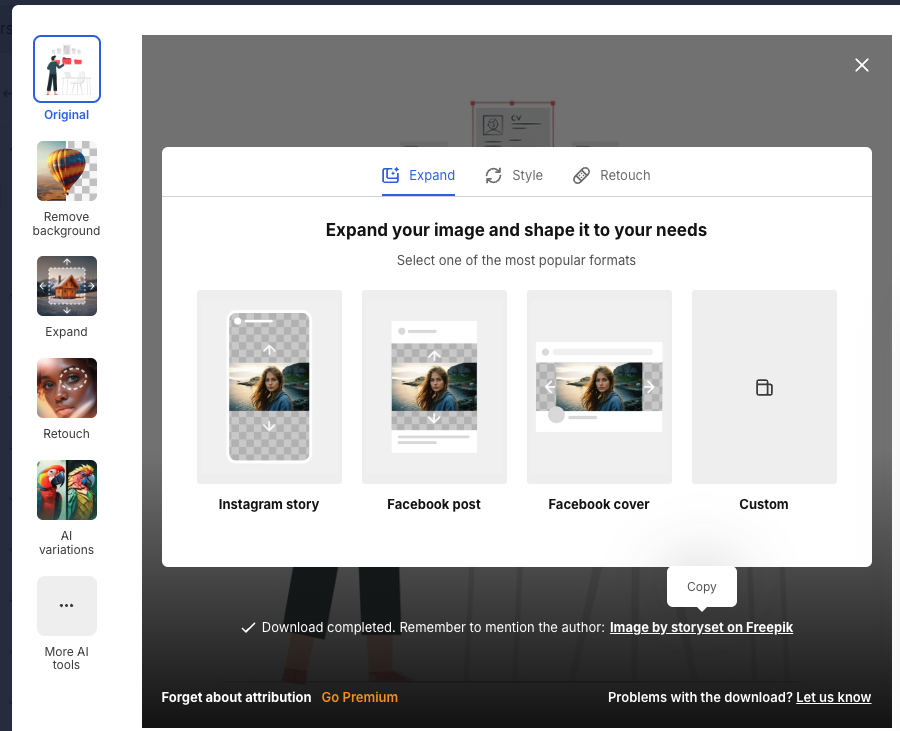Switch to the Style tab

click(x=514, y=176)
